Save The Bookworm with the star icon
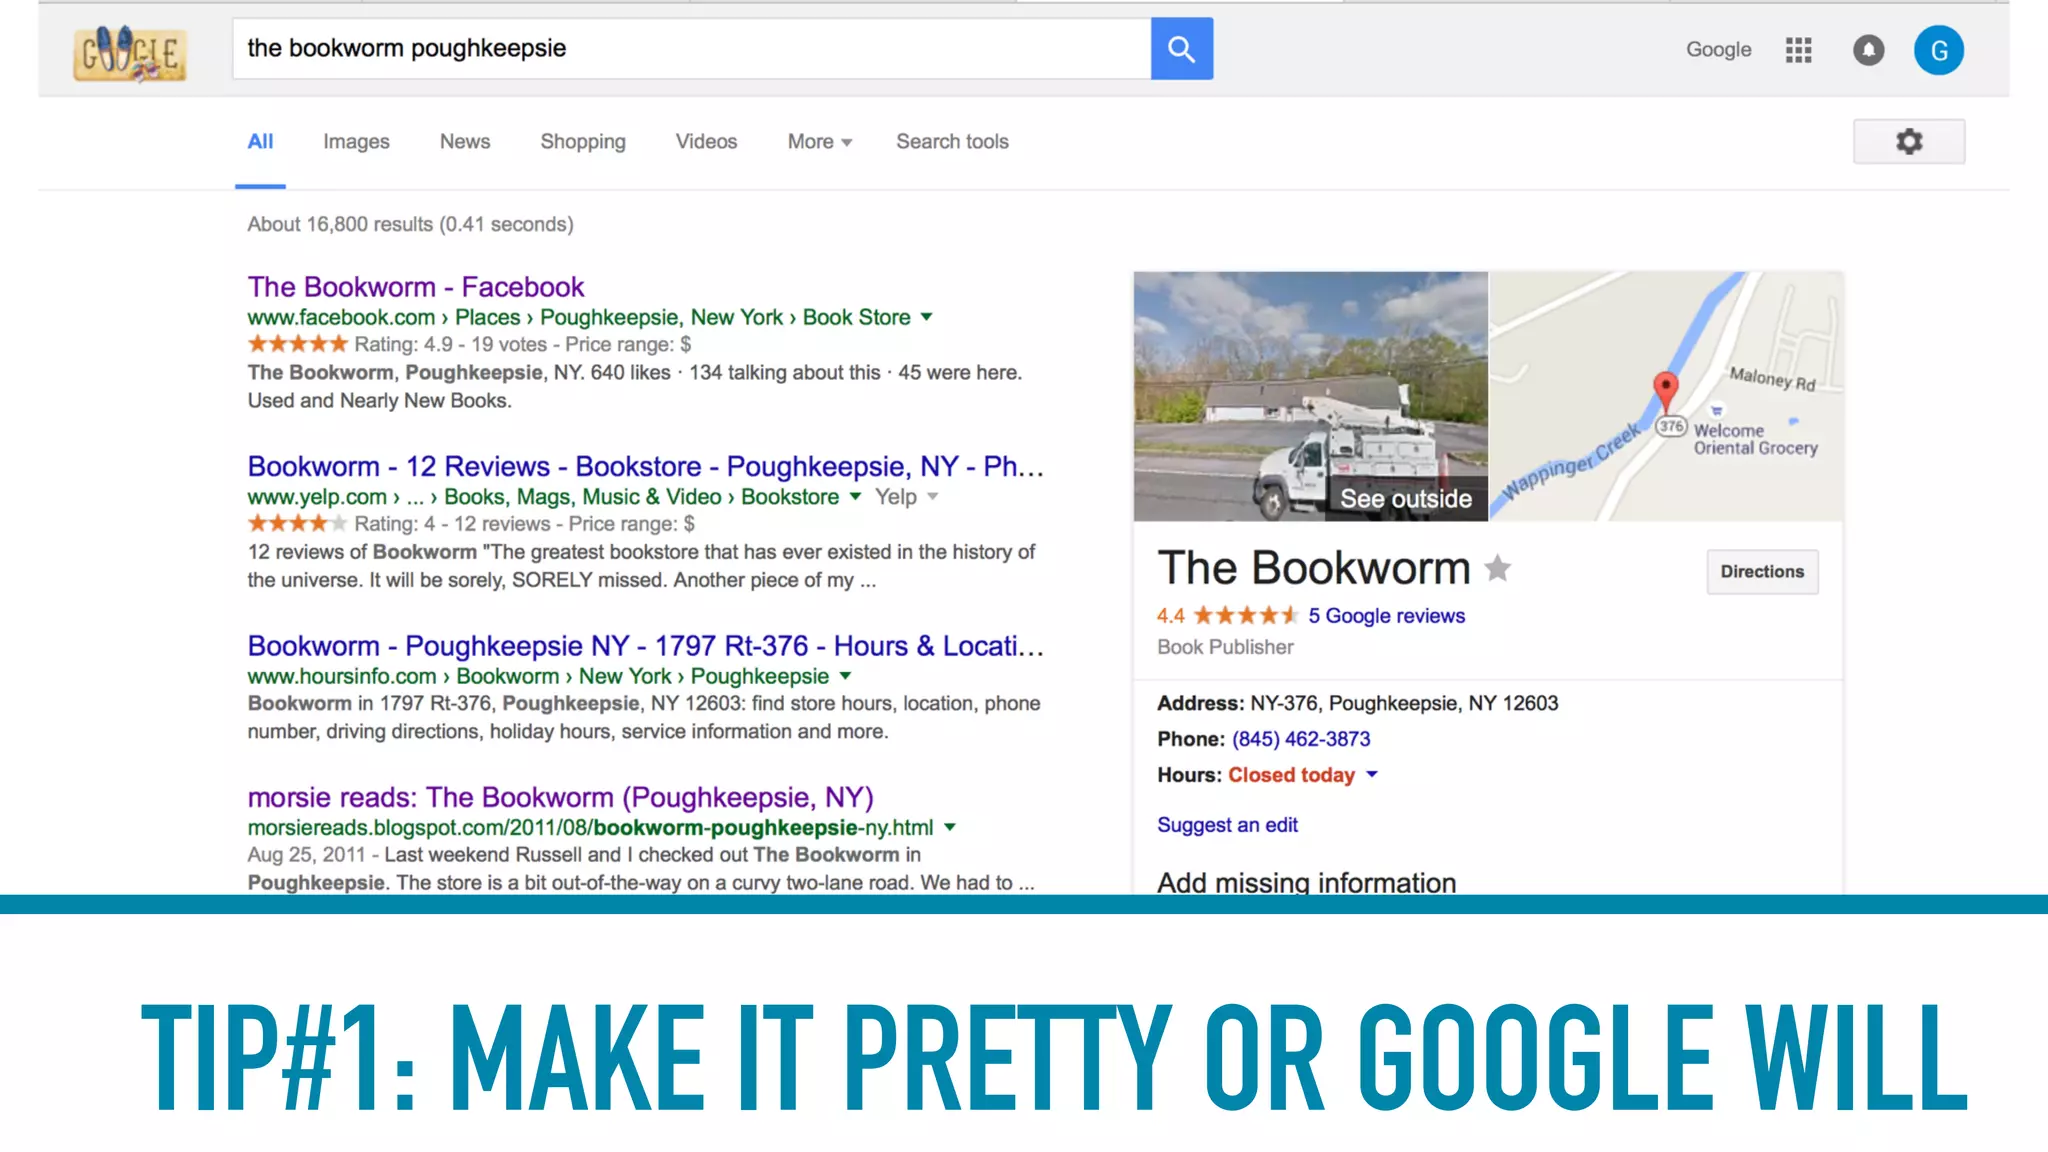This screenshot has width=2048, height=1152. point(1497,568)
